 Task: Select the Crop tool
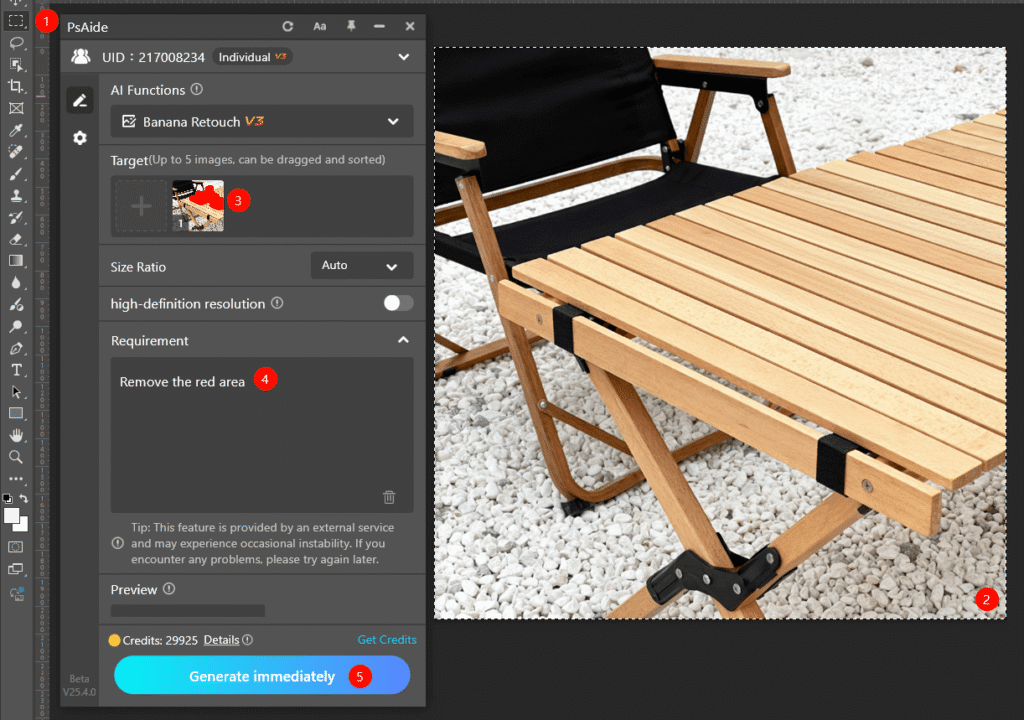14,86
